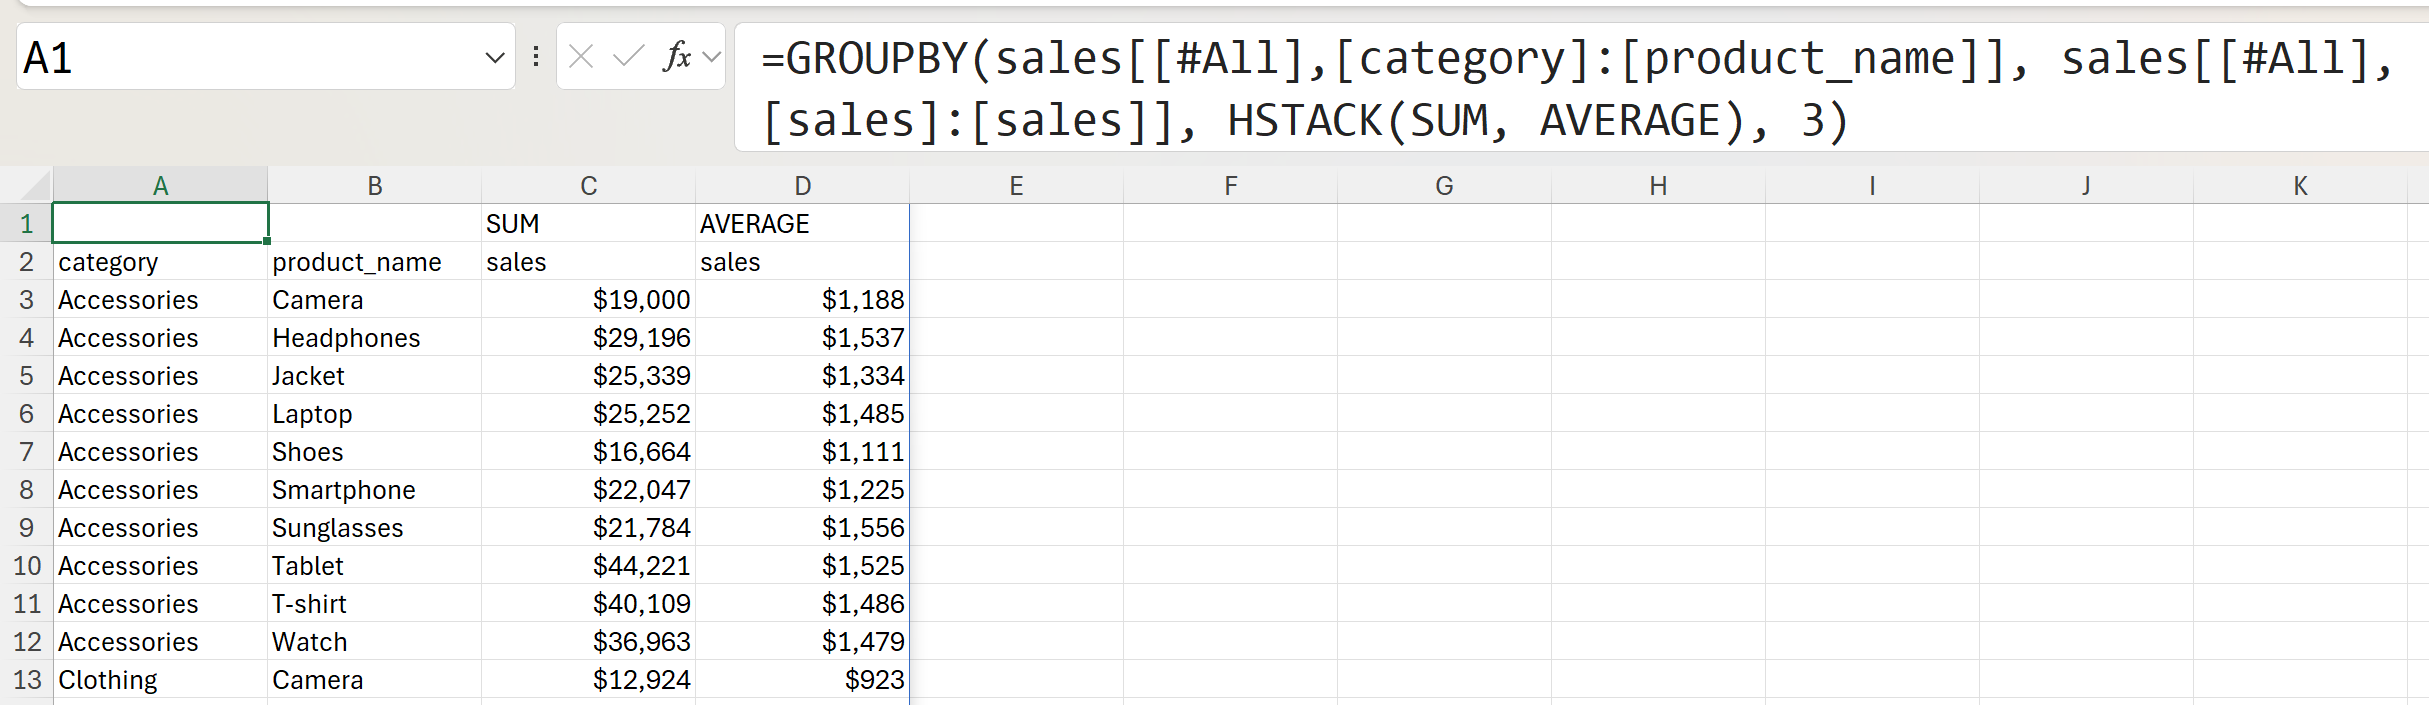This screenshot has height=705, width=2429.
Task: Open Insert Function via fx icon
Action: 677,57
